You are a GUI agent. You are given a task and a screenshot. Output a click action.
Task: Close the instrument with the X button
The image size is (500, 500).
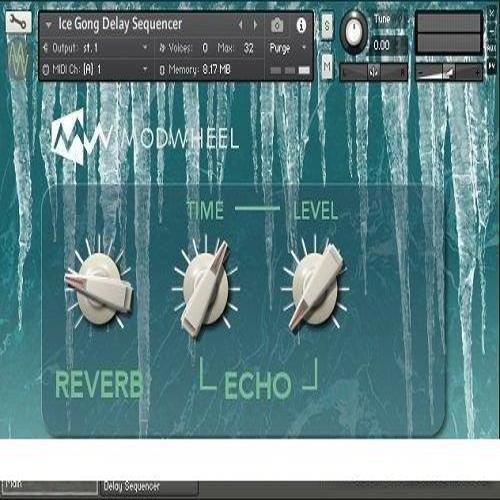tap(492, 14)
